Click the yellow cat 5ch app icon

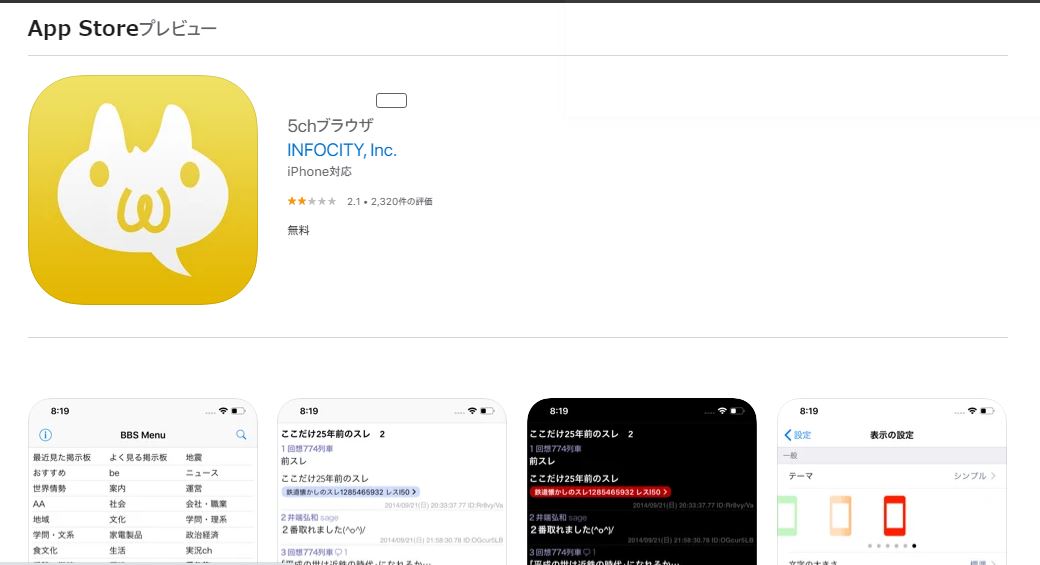(x=143, y=190)
